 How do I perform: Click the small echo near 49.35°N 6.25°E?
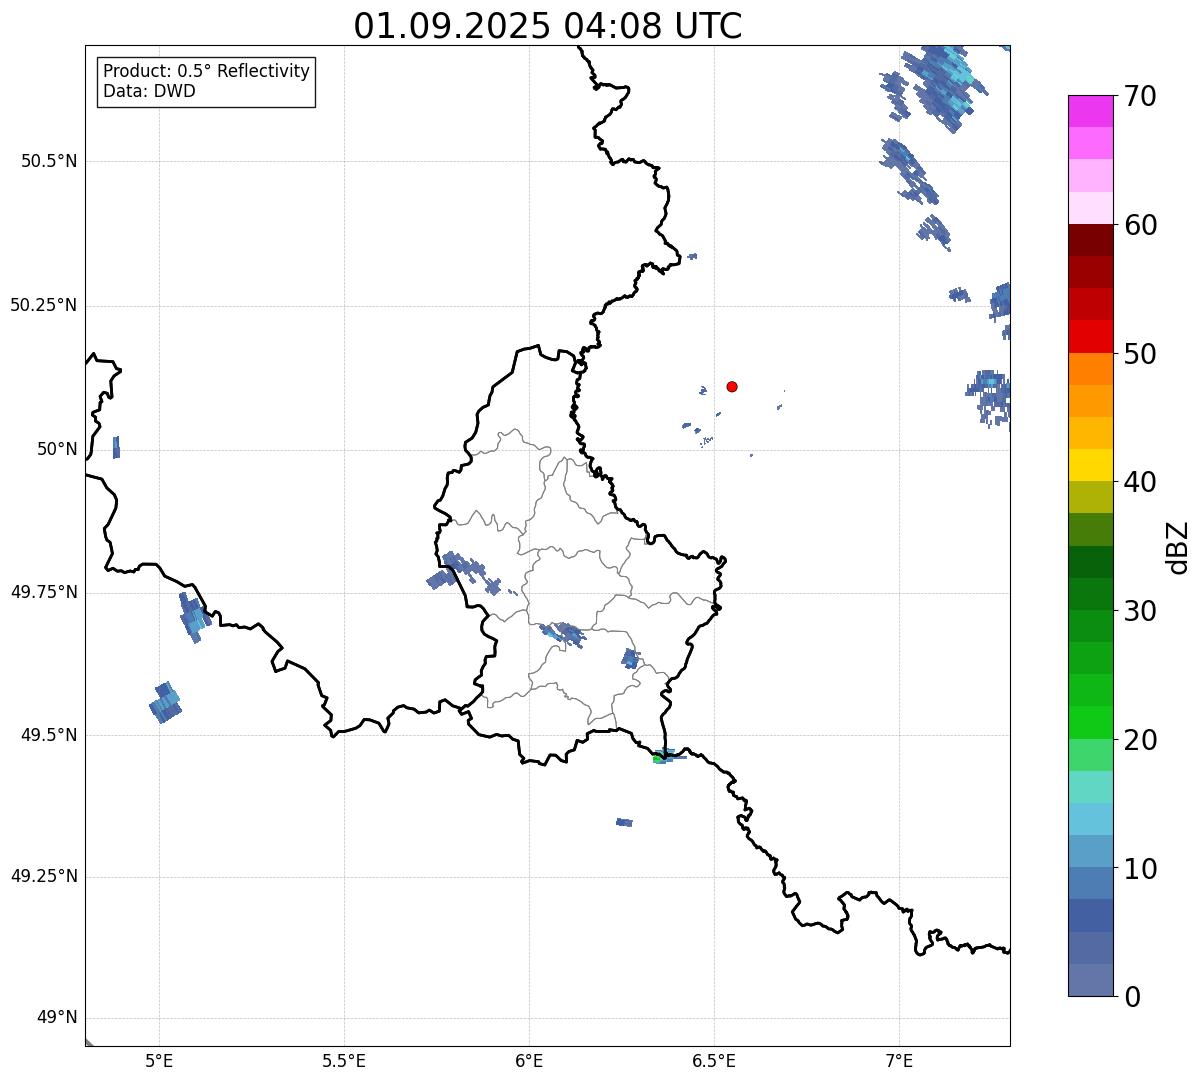coord(624,822)
